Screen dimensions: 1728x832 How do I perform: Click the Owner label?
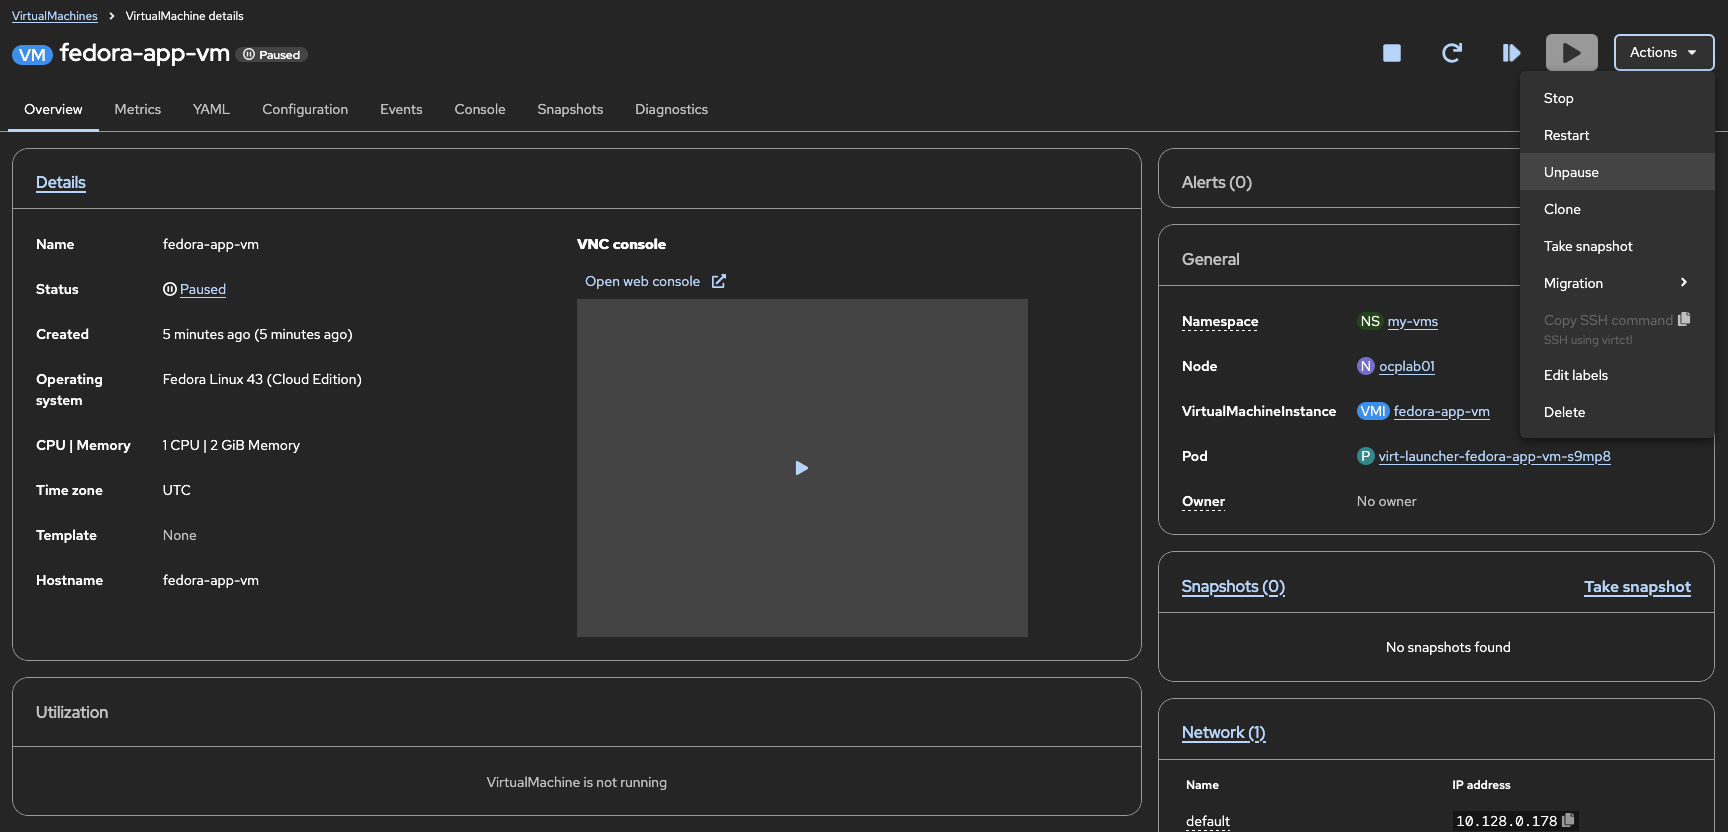pos(1203,501)
